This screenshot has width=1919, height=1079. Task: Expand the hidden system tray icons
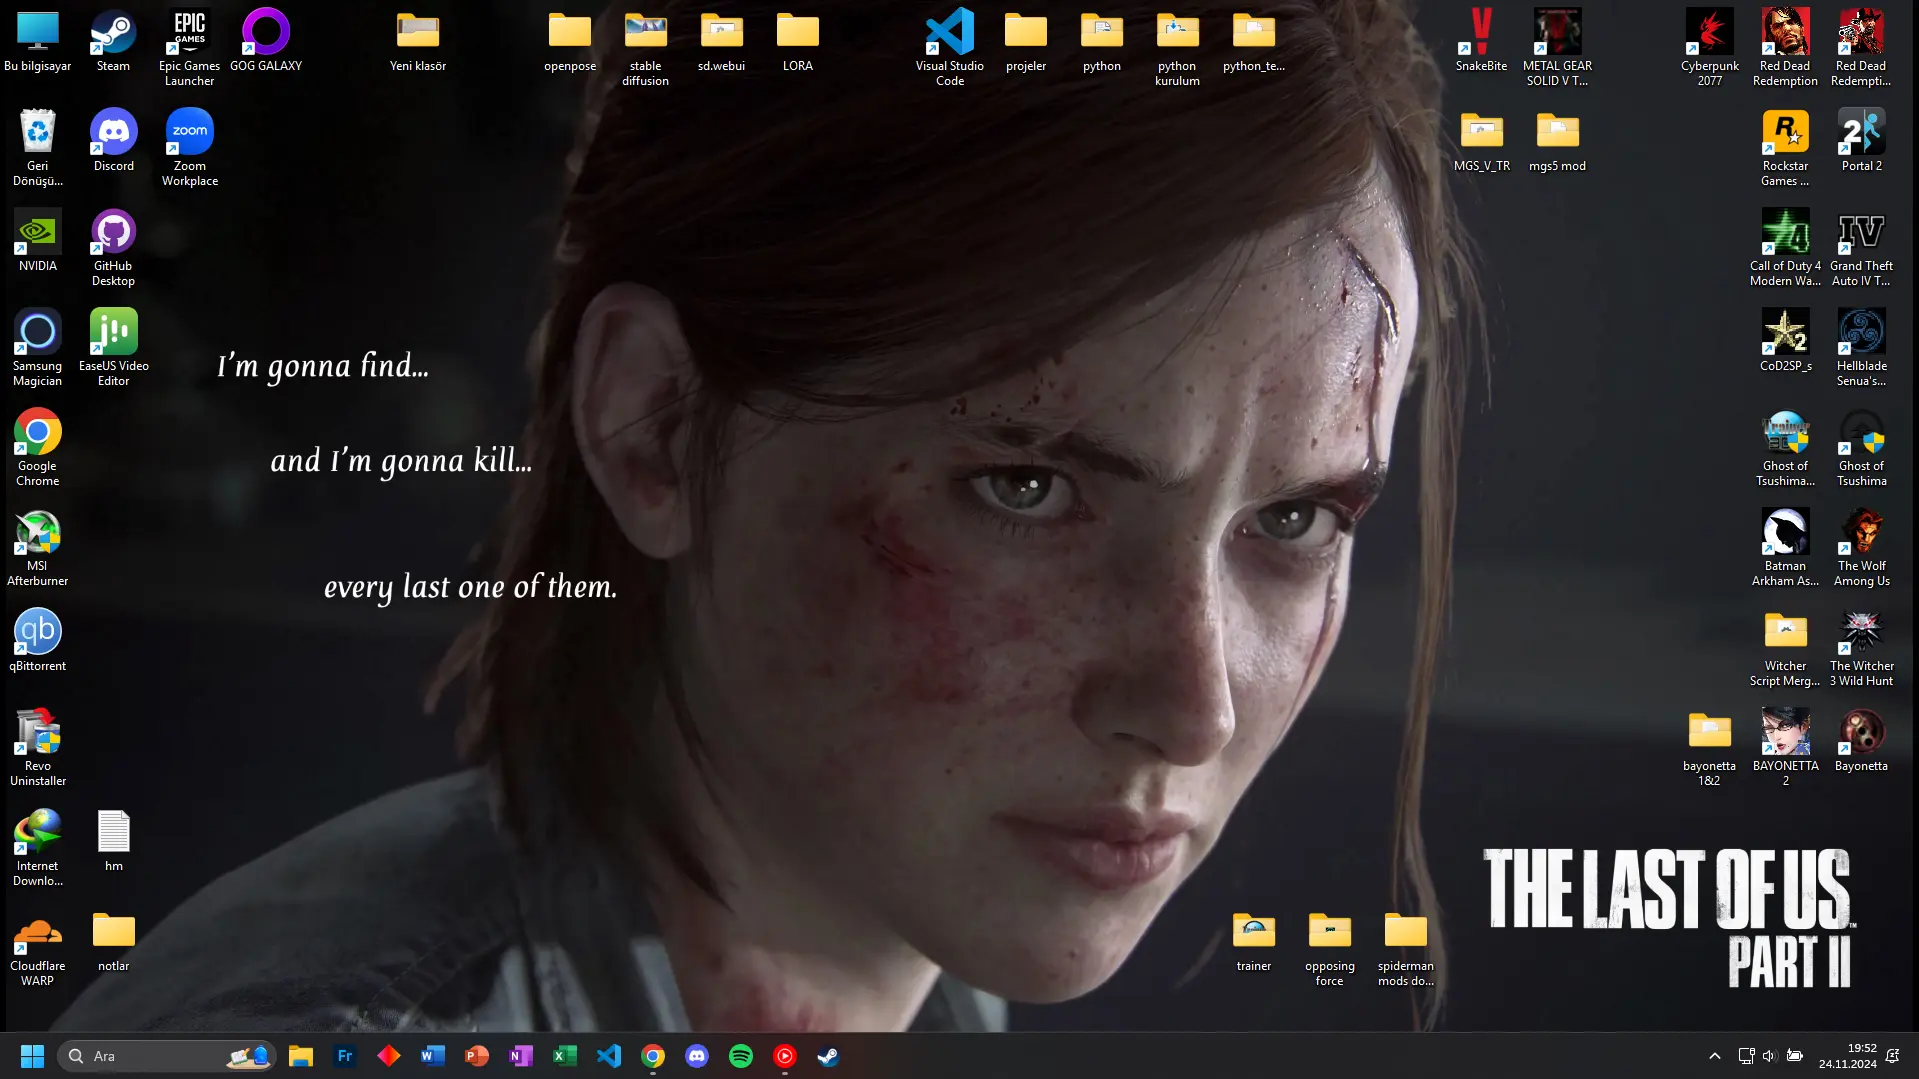1715,1056
